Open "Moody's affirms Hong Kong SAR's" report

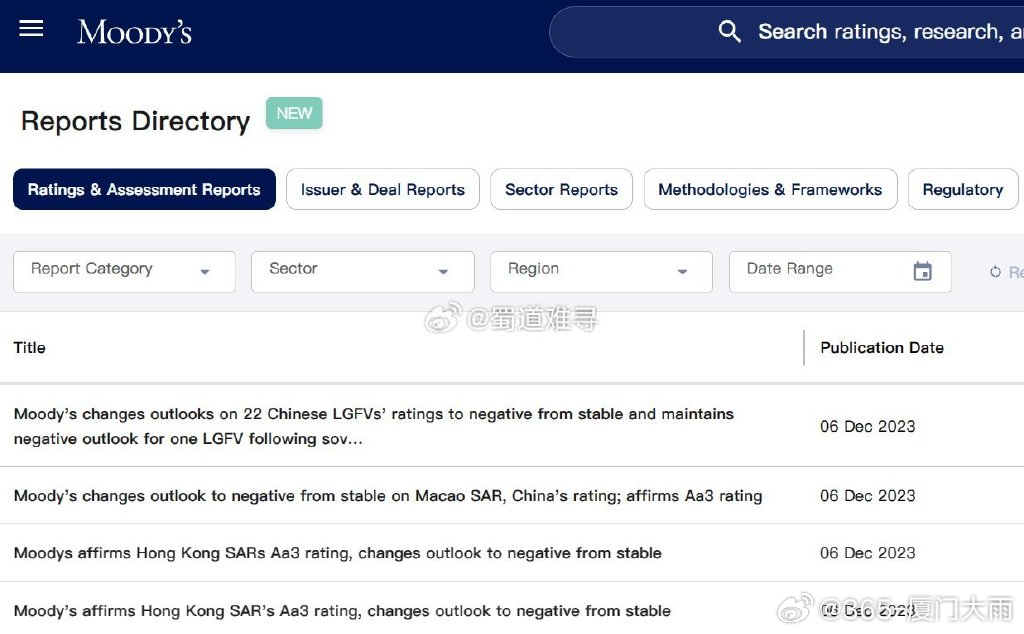[x=342, y=611]
